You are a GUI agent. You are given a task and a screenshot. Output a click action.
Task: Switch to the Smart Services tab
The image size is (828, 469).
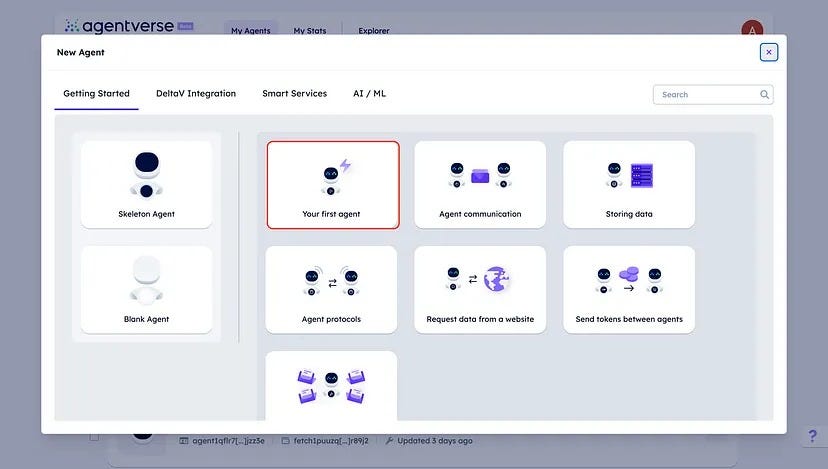(x=295, y=93)
